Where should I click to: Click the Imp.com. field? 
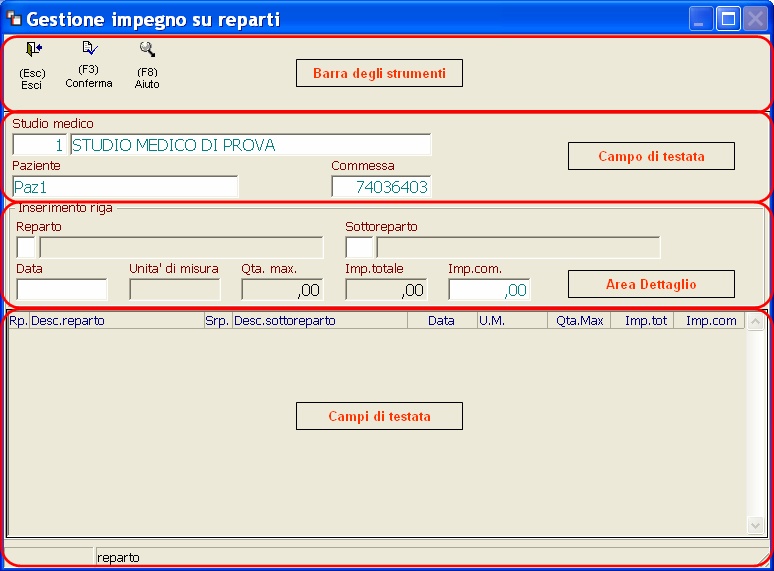pyautogui.click(x=490, y=290)
